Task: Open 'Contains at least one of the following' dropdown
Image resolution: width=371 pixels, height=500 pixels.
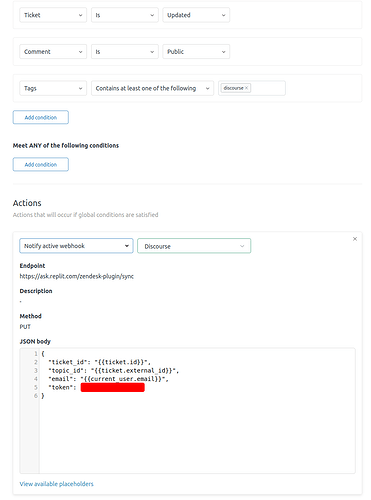Action: [152, 88]
